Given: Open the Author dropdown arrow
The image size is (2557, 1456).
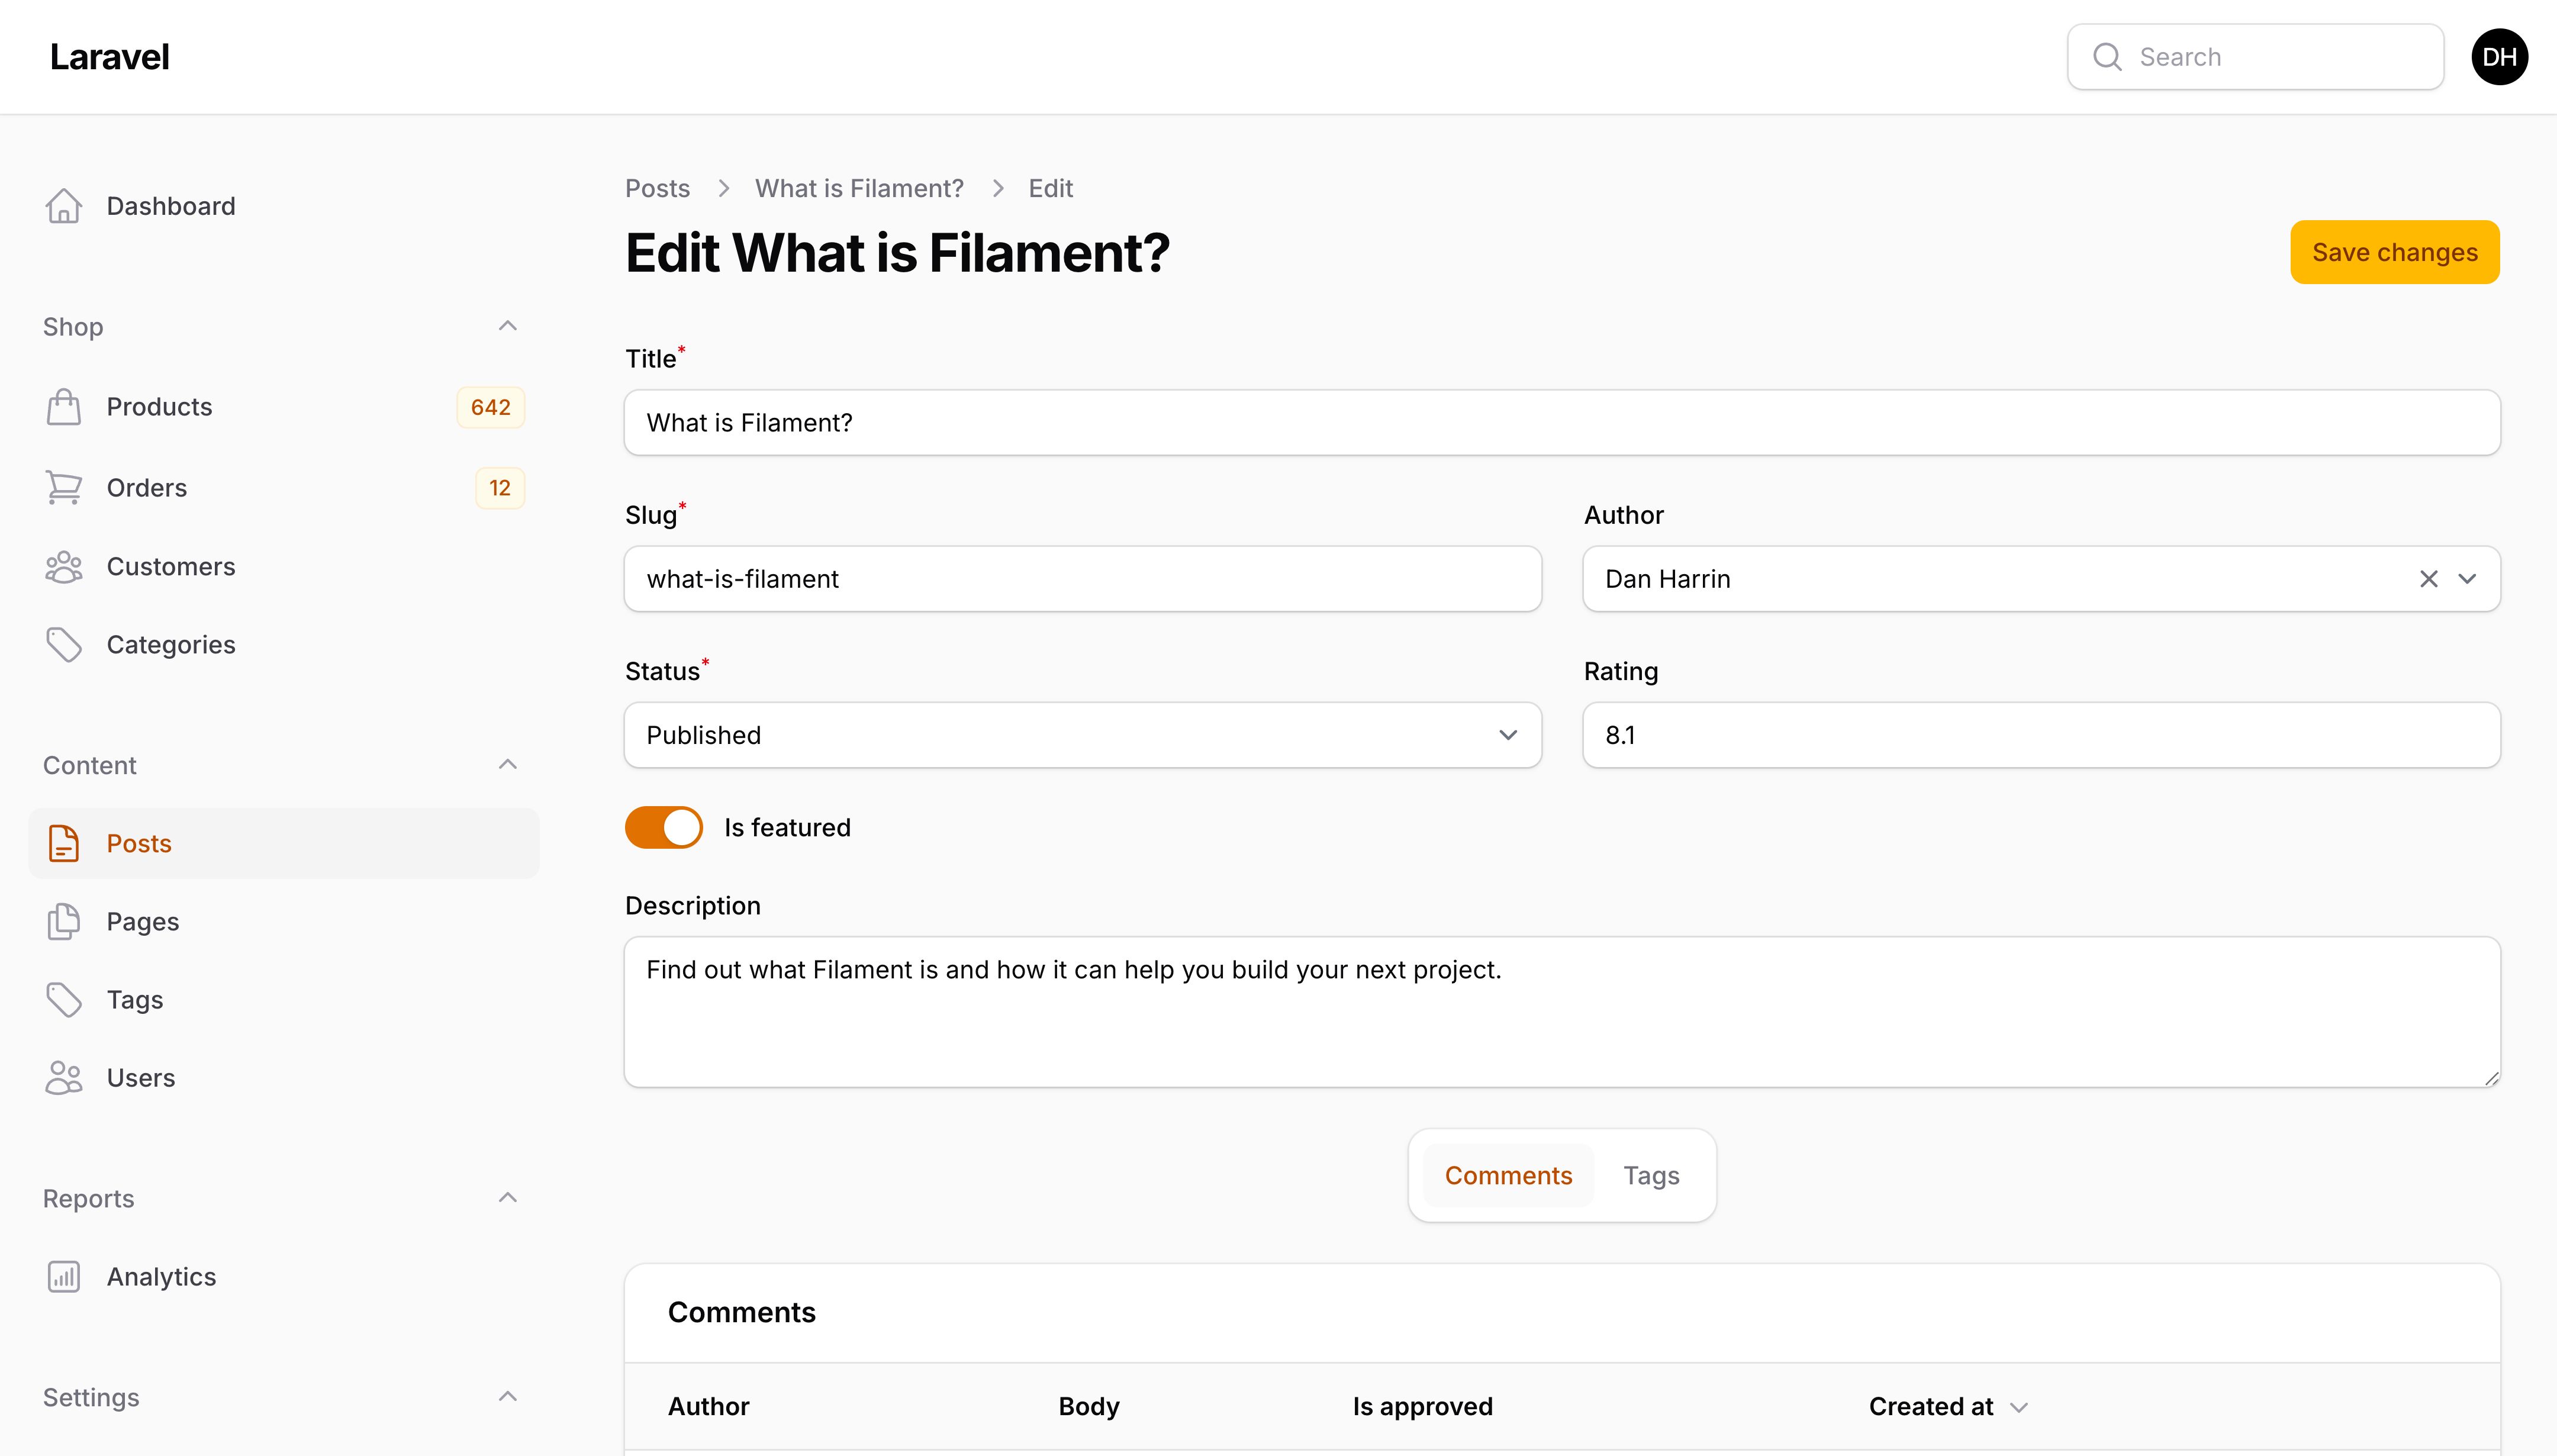Looking at the screenshot, I should (2467, 579).
